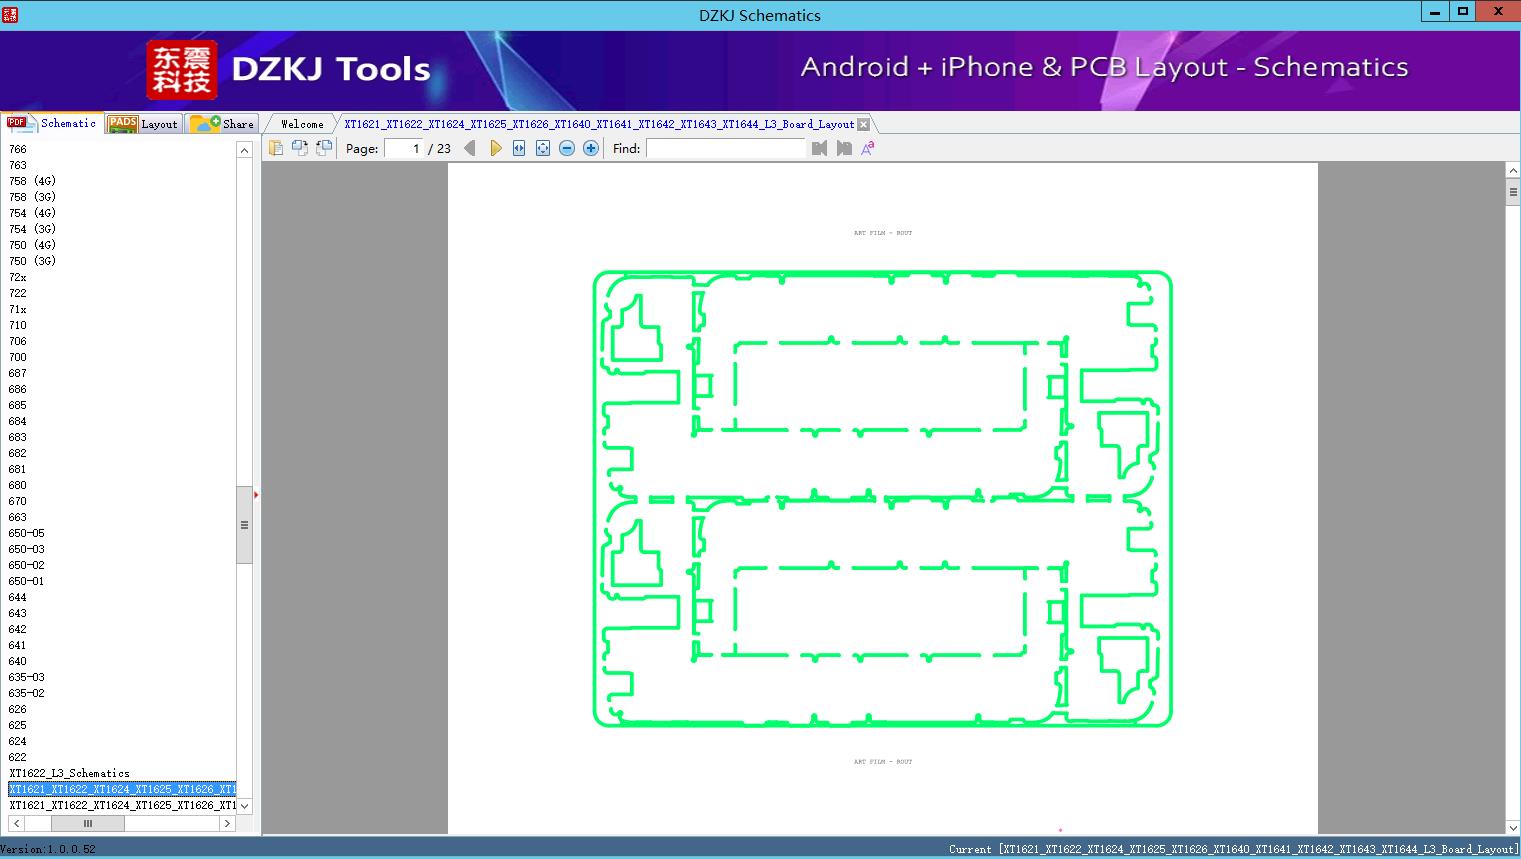The width and height of the screenshot is (1521, 859).
Task: Select model 71x in list
Action: tap(18, 309)
